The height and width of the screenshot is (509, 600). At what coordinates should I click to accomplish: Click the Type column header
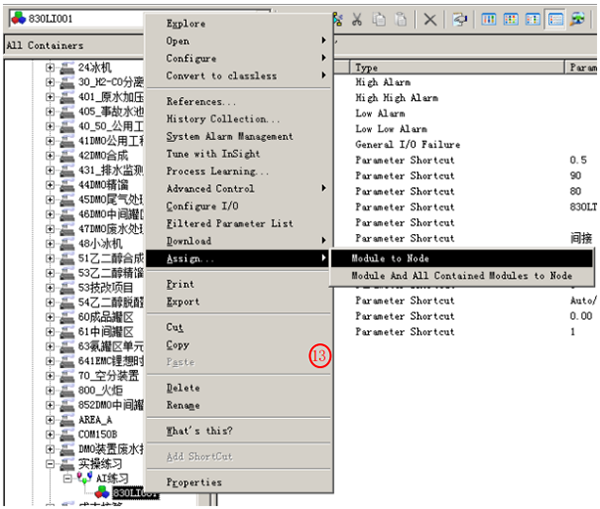click(368, 68)
